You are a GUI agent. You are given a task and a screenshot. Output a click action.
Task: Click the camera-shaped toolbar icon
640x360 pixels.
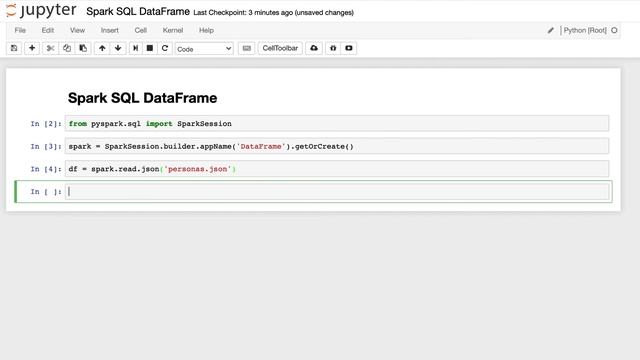[349, 48]
